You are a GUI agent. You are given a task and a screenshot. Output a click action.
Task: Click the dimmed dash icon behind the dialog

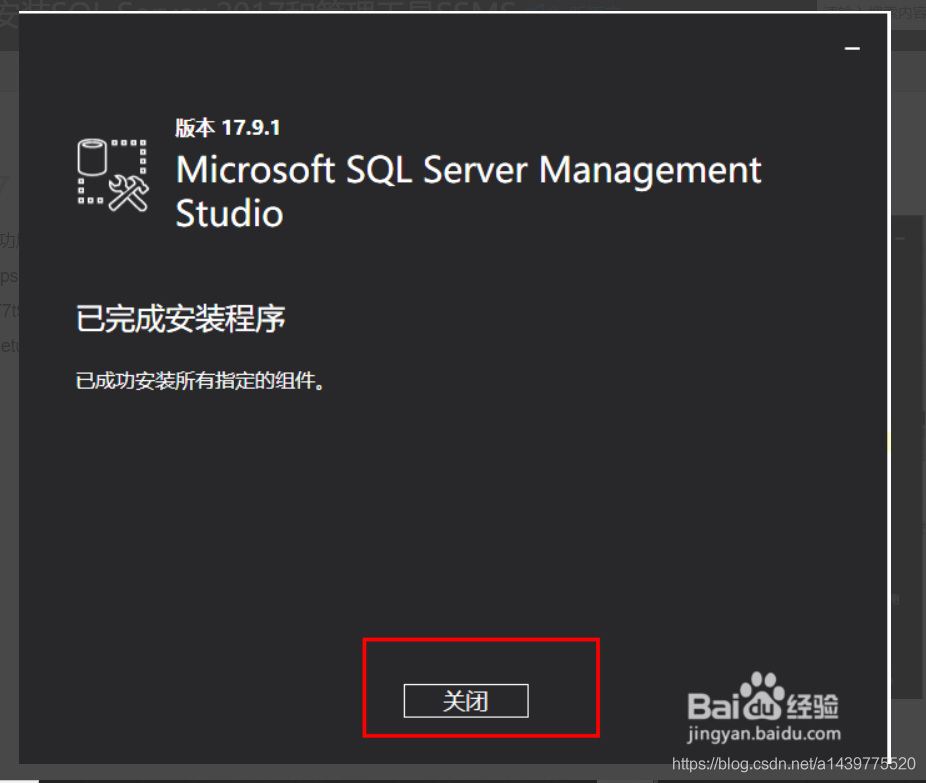[900, 239]
